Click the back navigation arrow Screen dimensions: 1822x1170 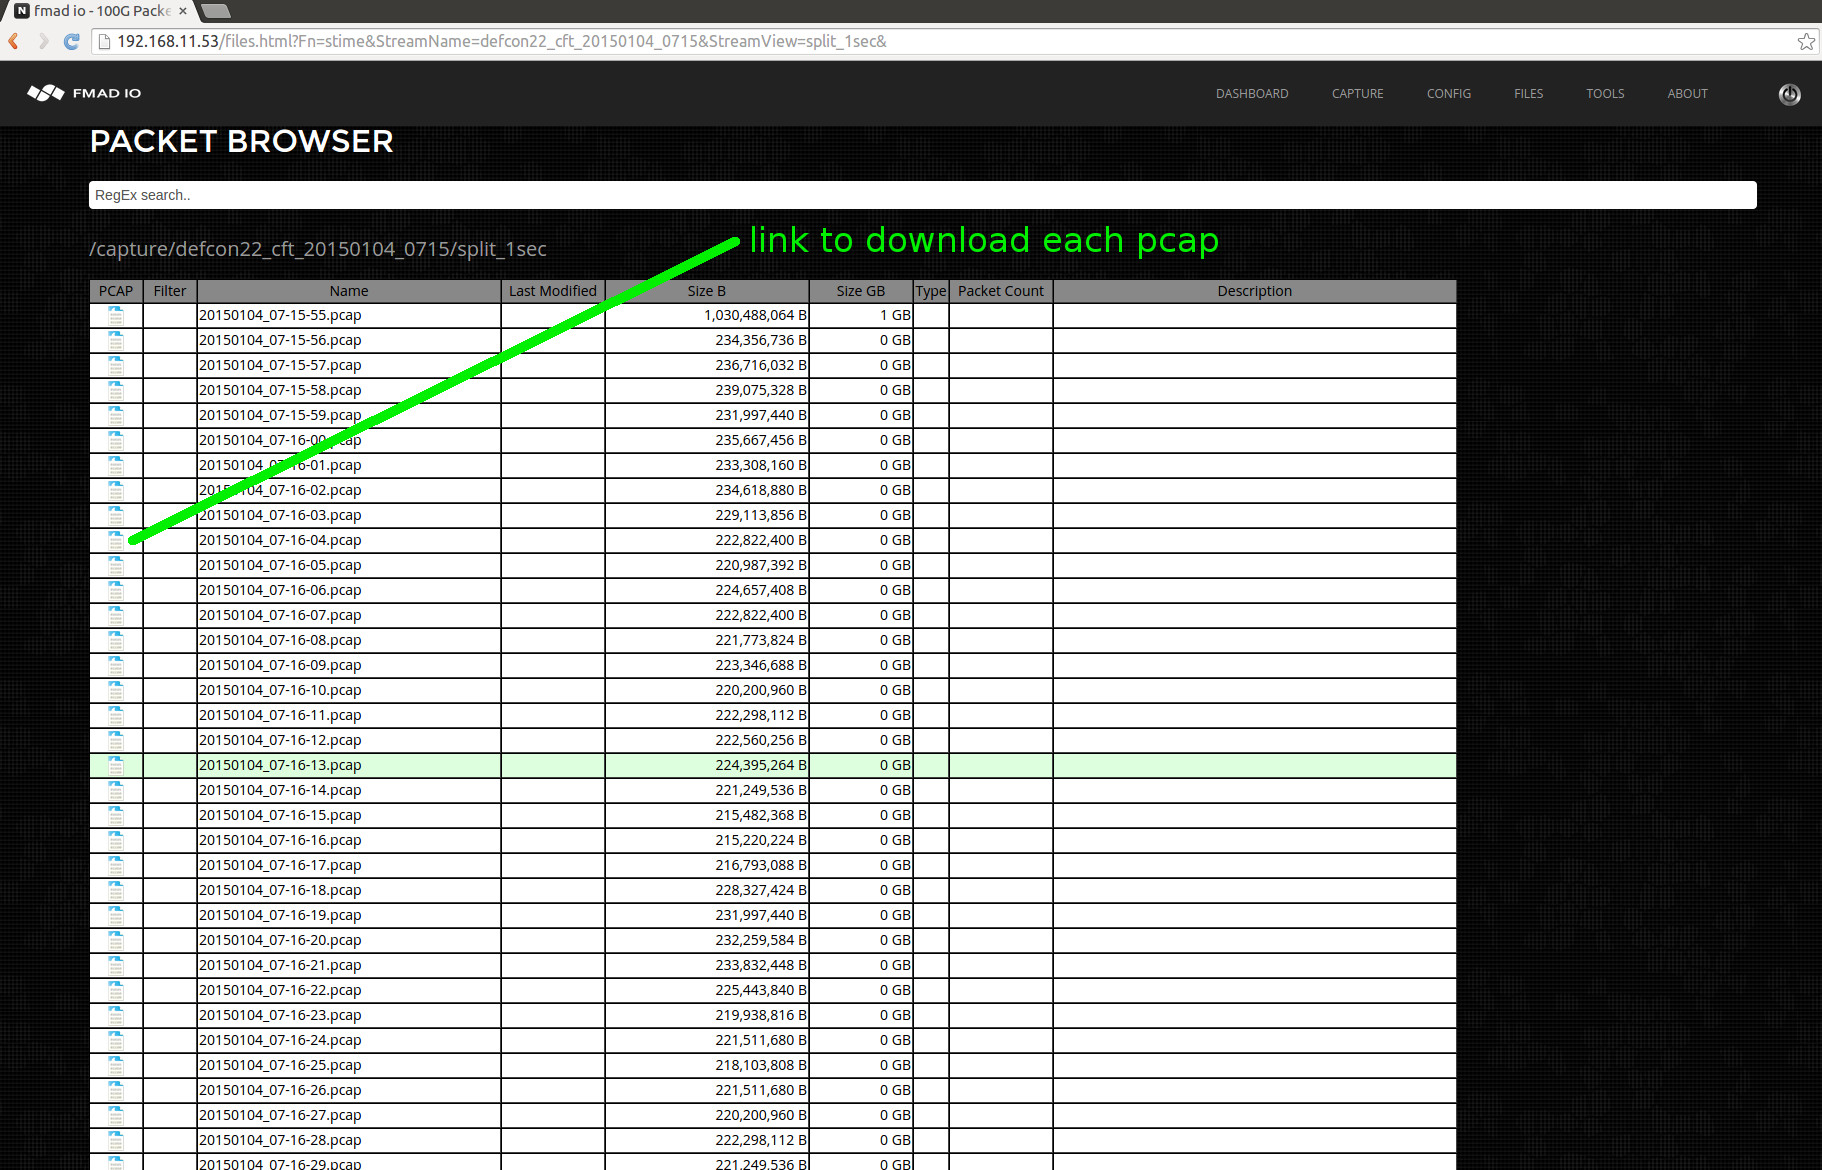point(13,41)
